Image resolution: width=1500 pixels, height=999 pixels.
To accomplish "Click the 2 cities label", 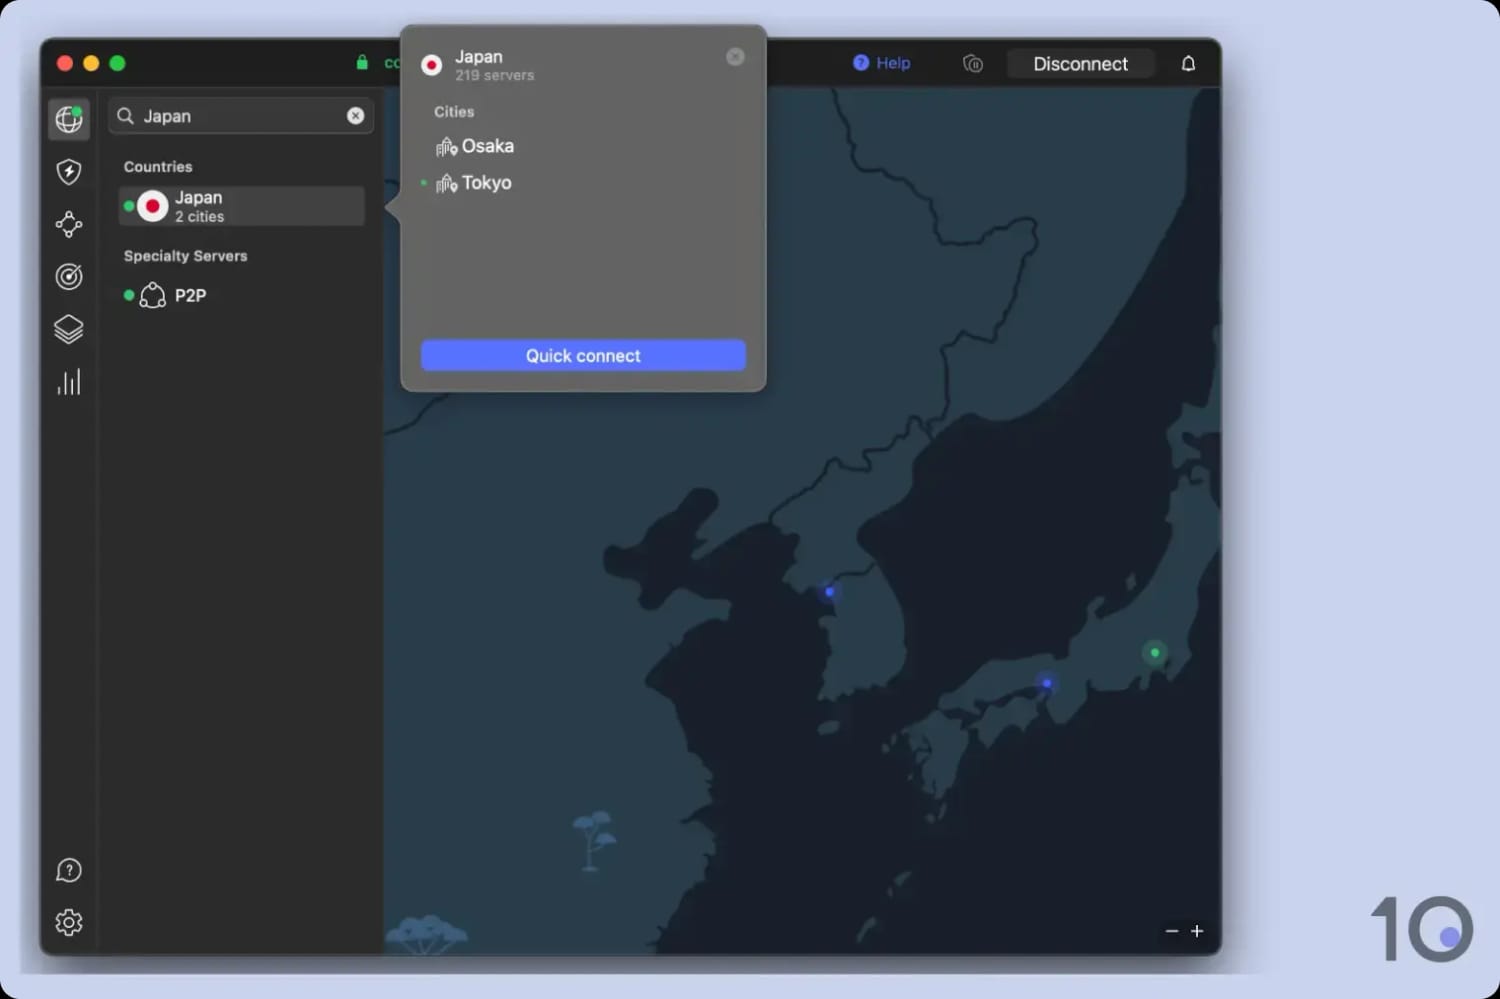I will coord(200,217).
